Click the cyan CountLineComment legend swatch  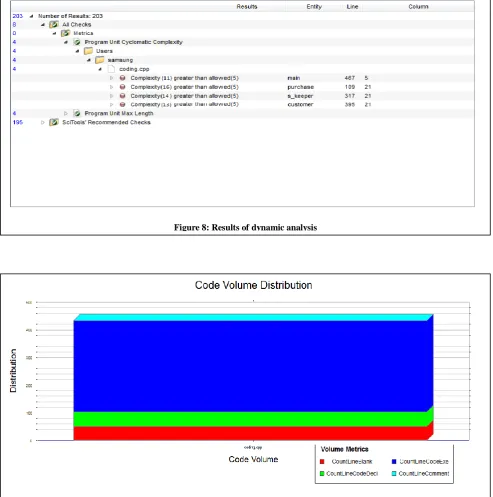[x=394, y=474]
